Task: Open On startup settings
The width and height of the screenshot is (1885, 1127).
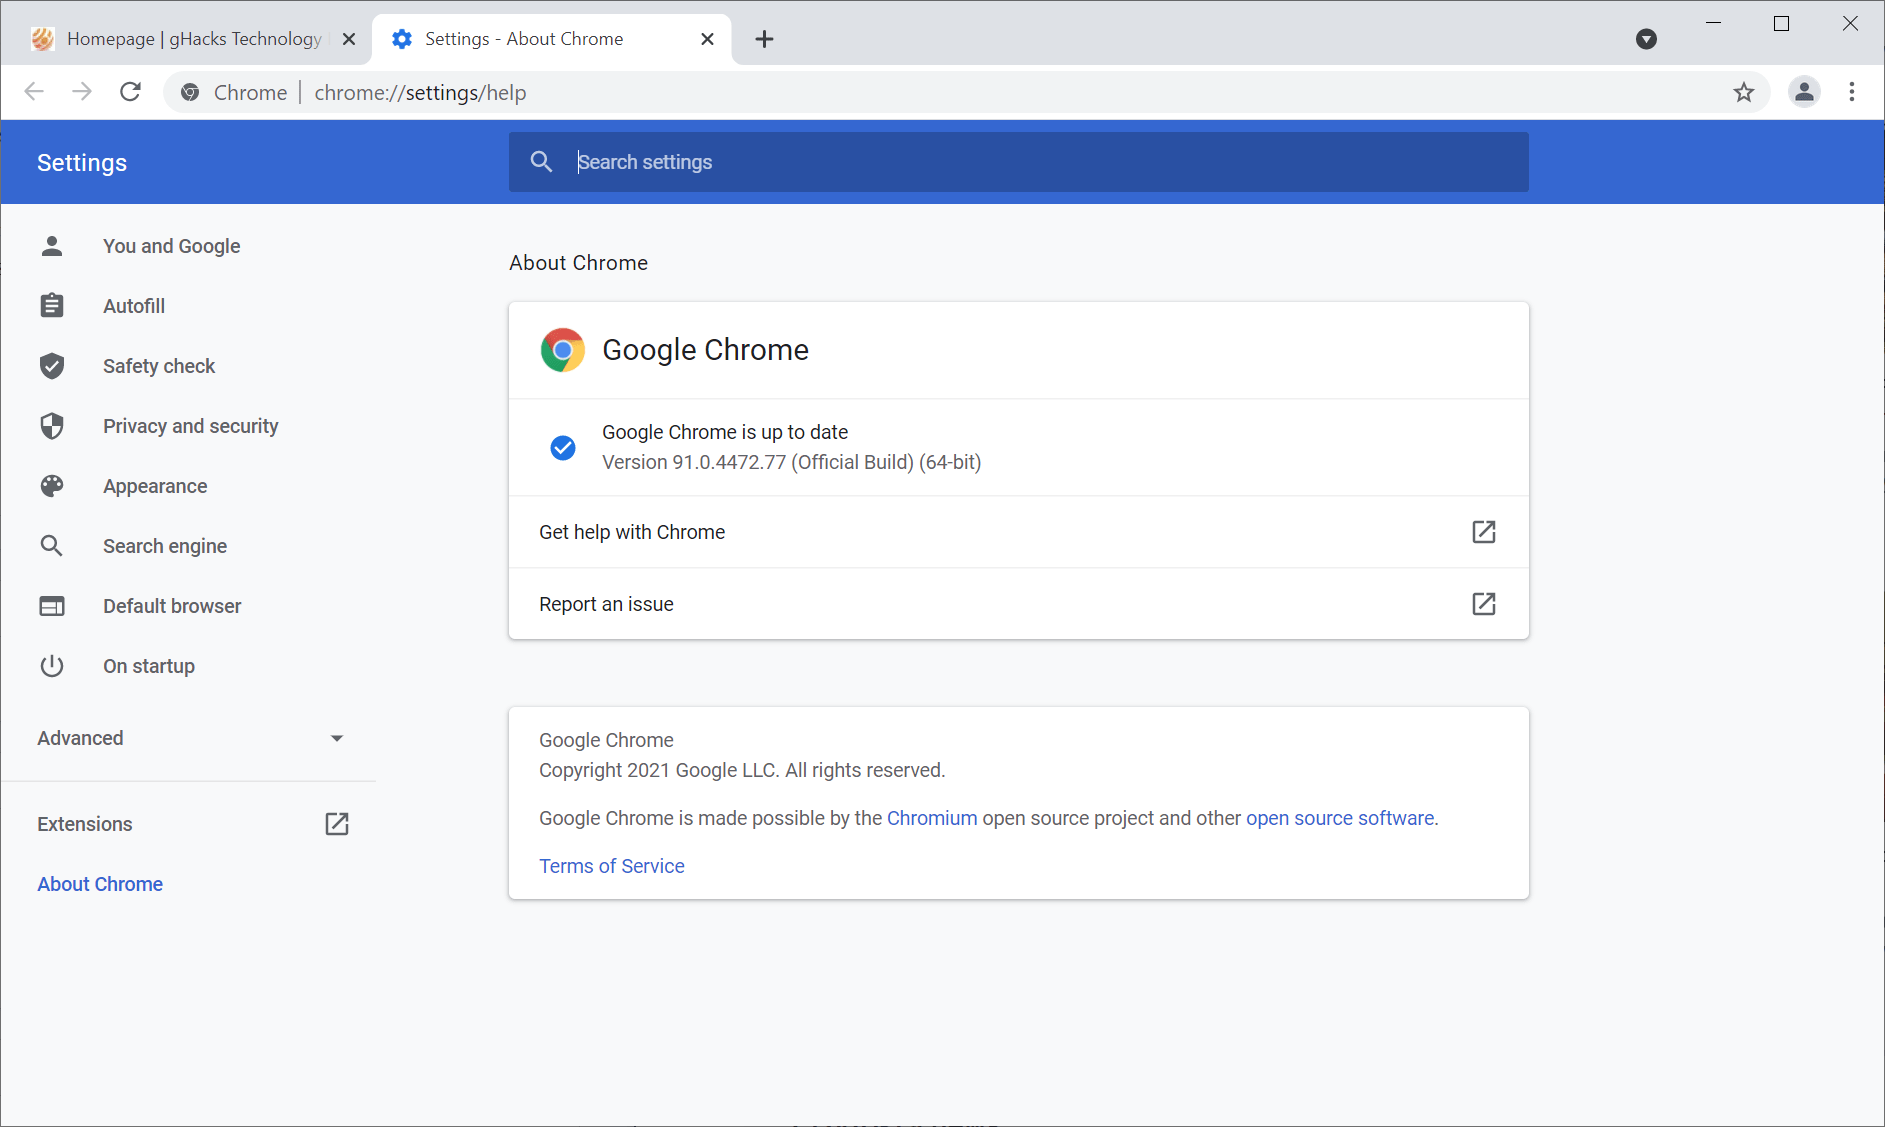Action: pyautogui.click(x=149, y=666)
